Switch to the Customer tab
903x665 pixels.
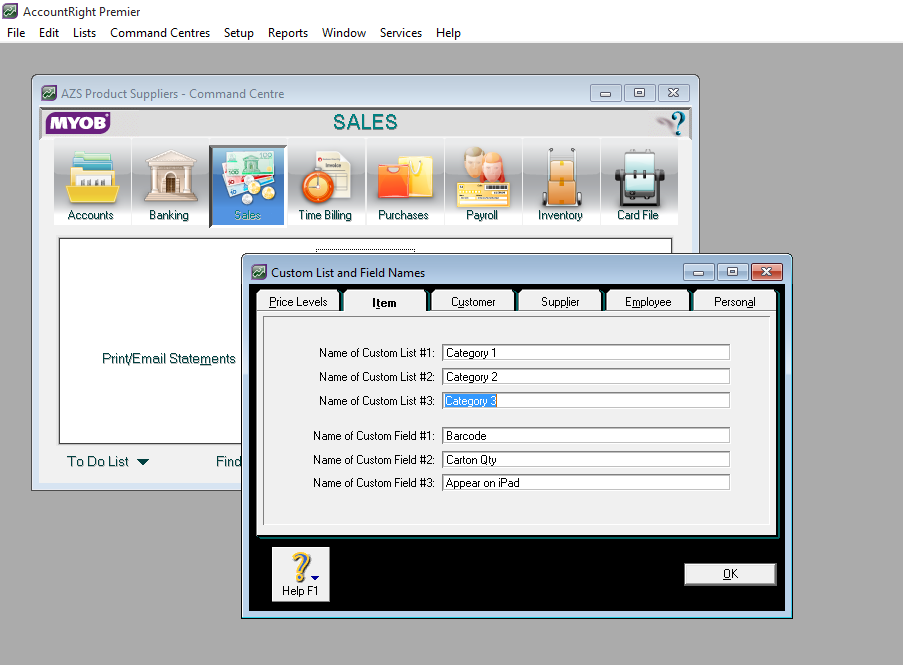point(473,302)
